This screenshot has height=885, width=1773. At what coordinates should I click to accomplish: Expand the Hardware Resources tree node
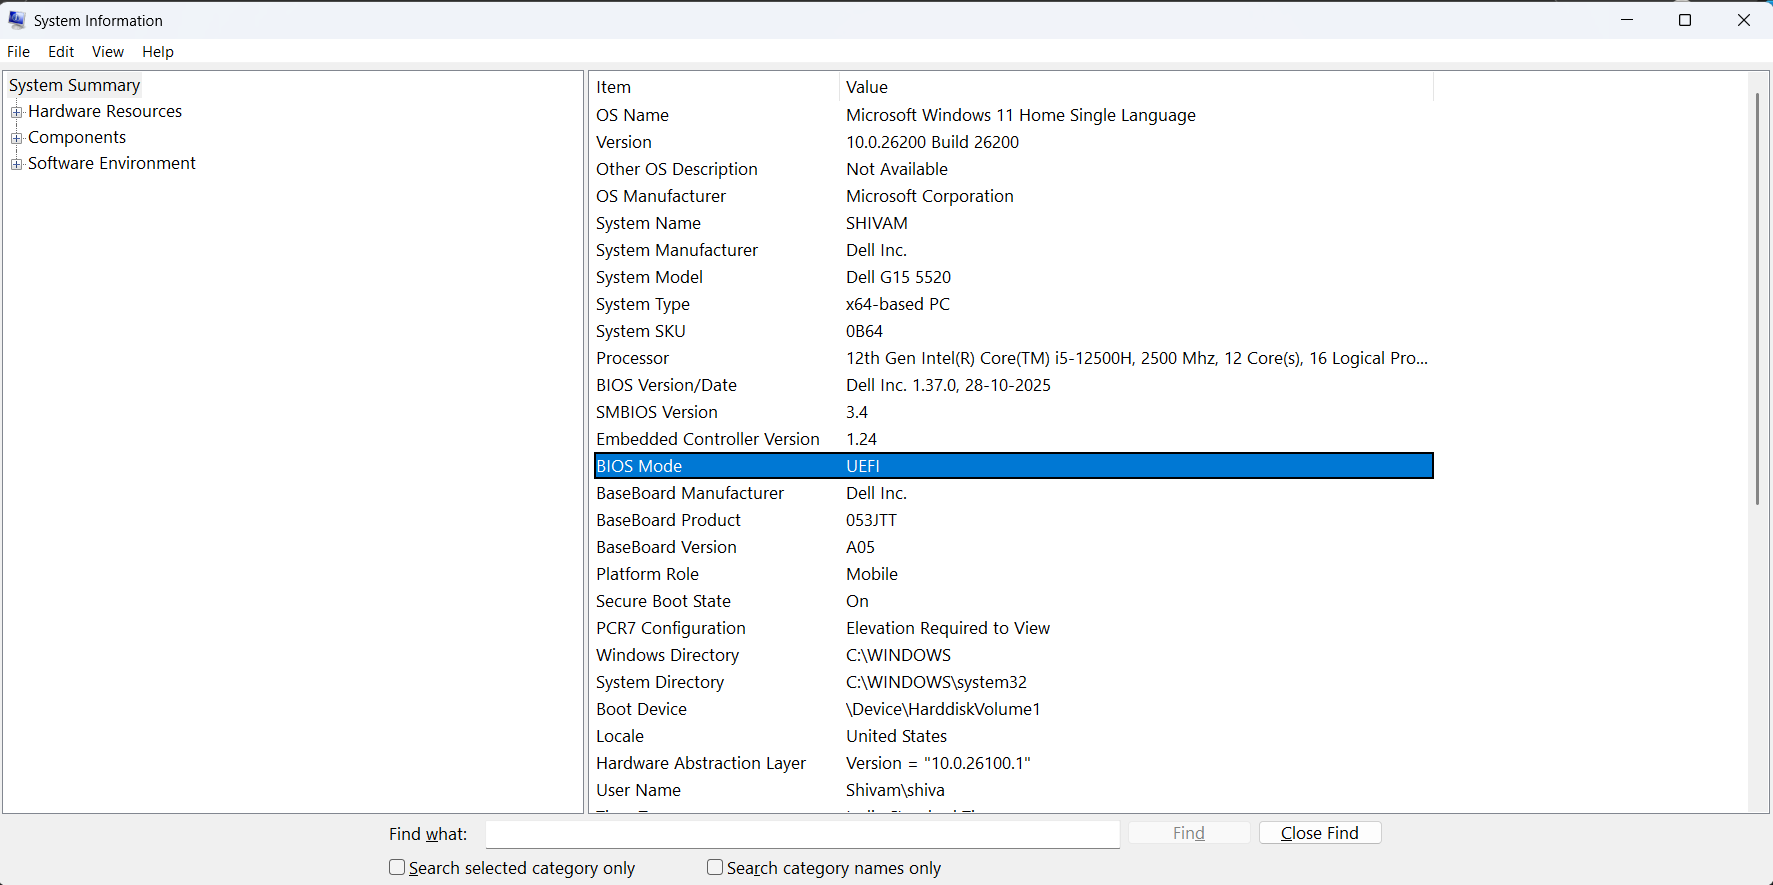tap(16, 112)
